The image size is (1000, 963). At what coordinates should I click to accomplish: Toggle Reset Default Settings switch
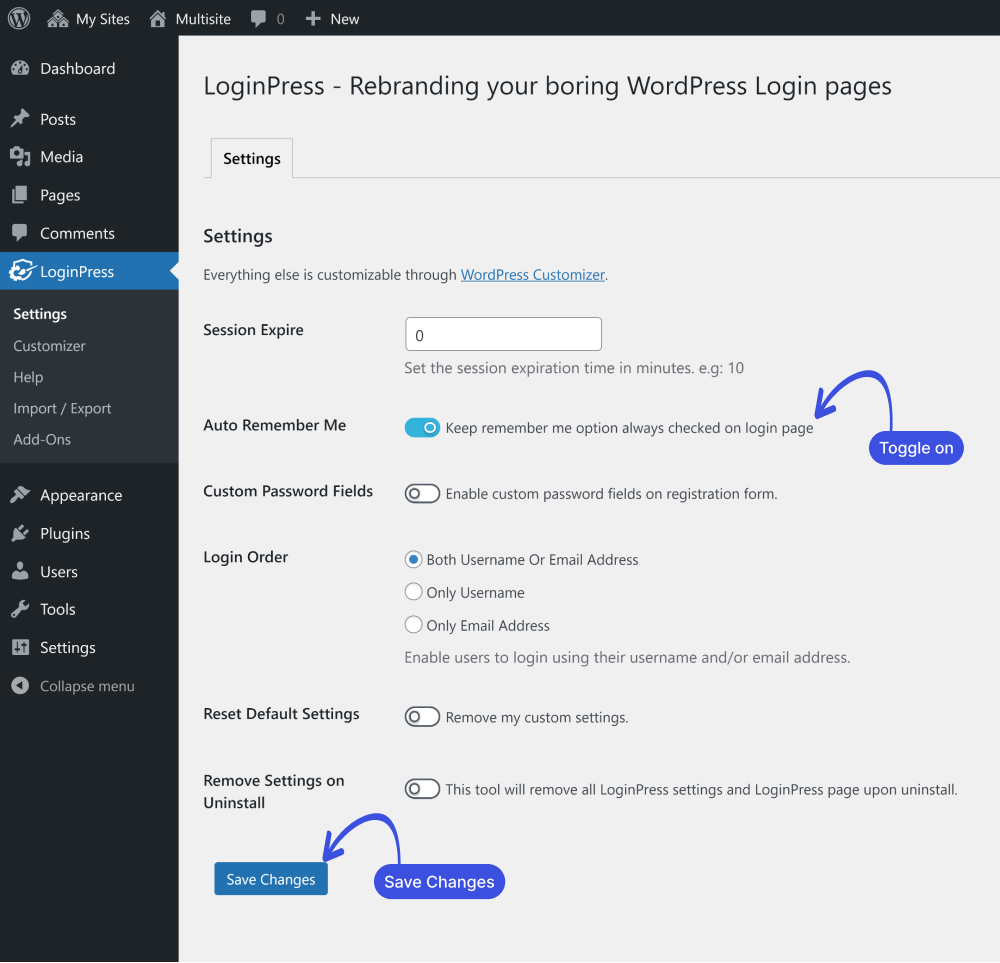click(x=422, y=717)
